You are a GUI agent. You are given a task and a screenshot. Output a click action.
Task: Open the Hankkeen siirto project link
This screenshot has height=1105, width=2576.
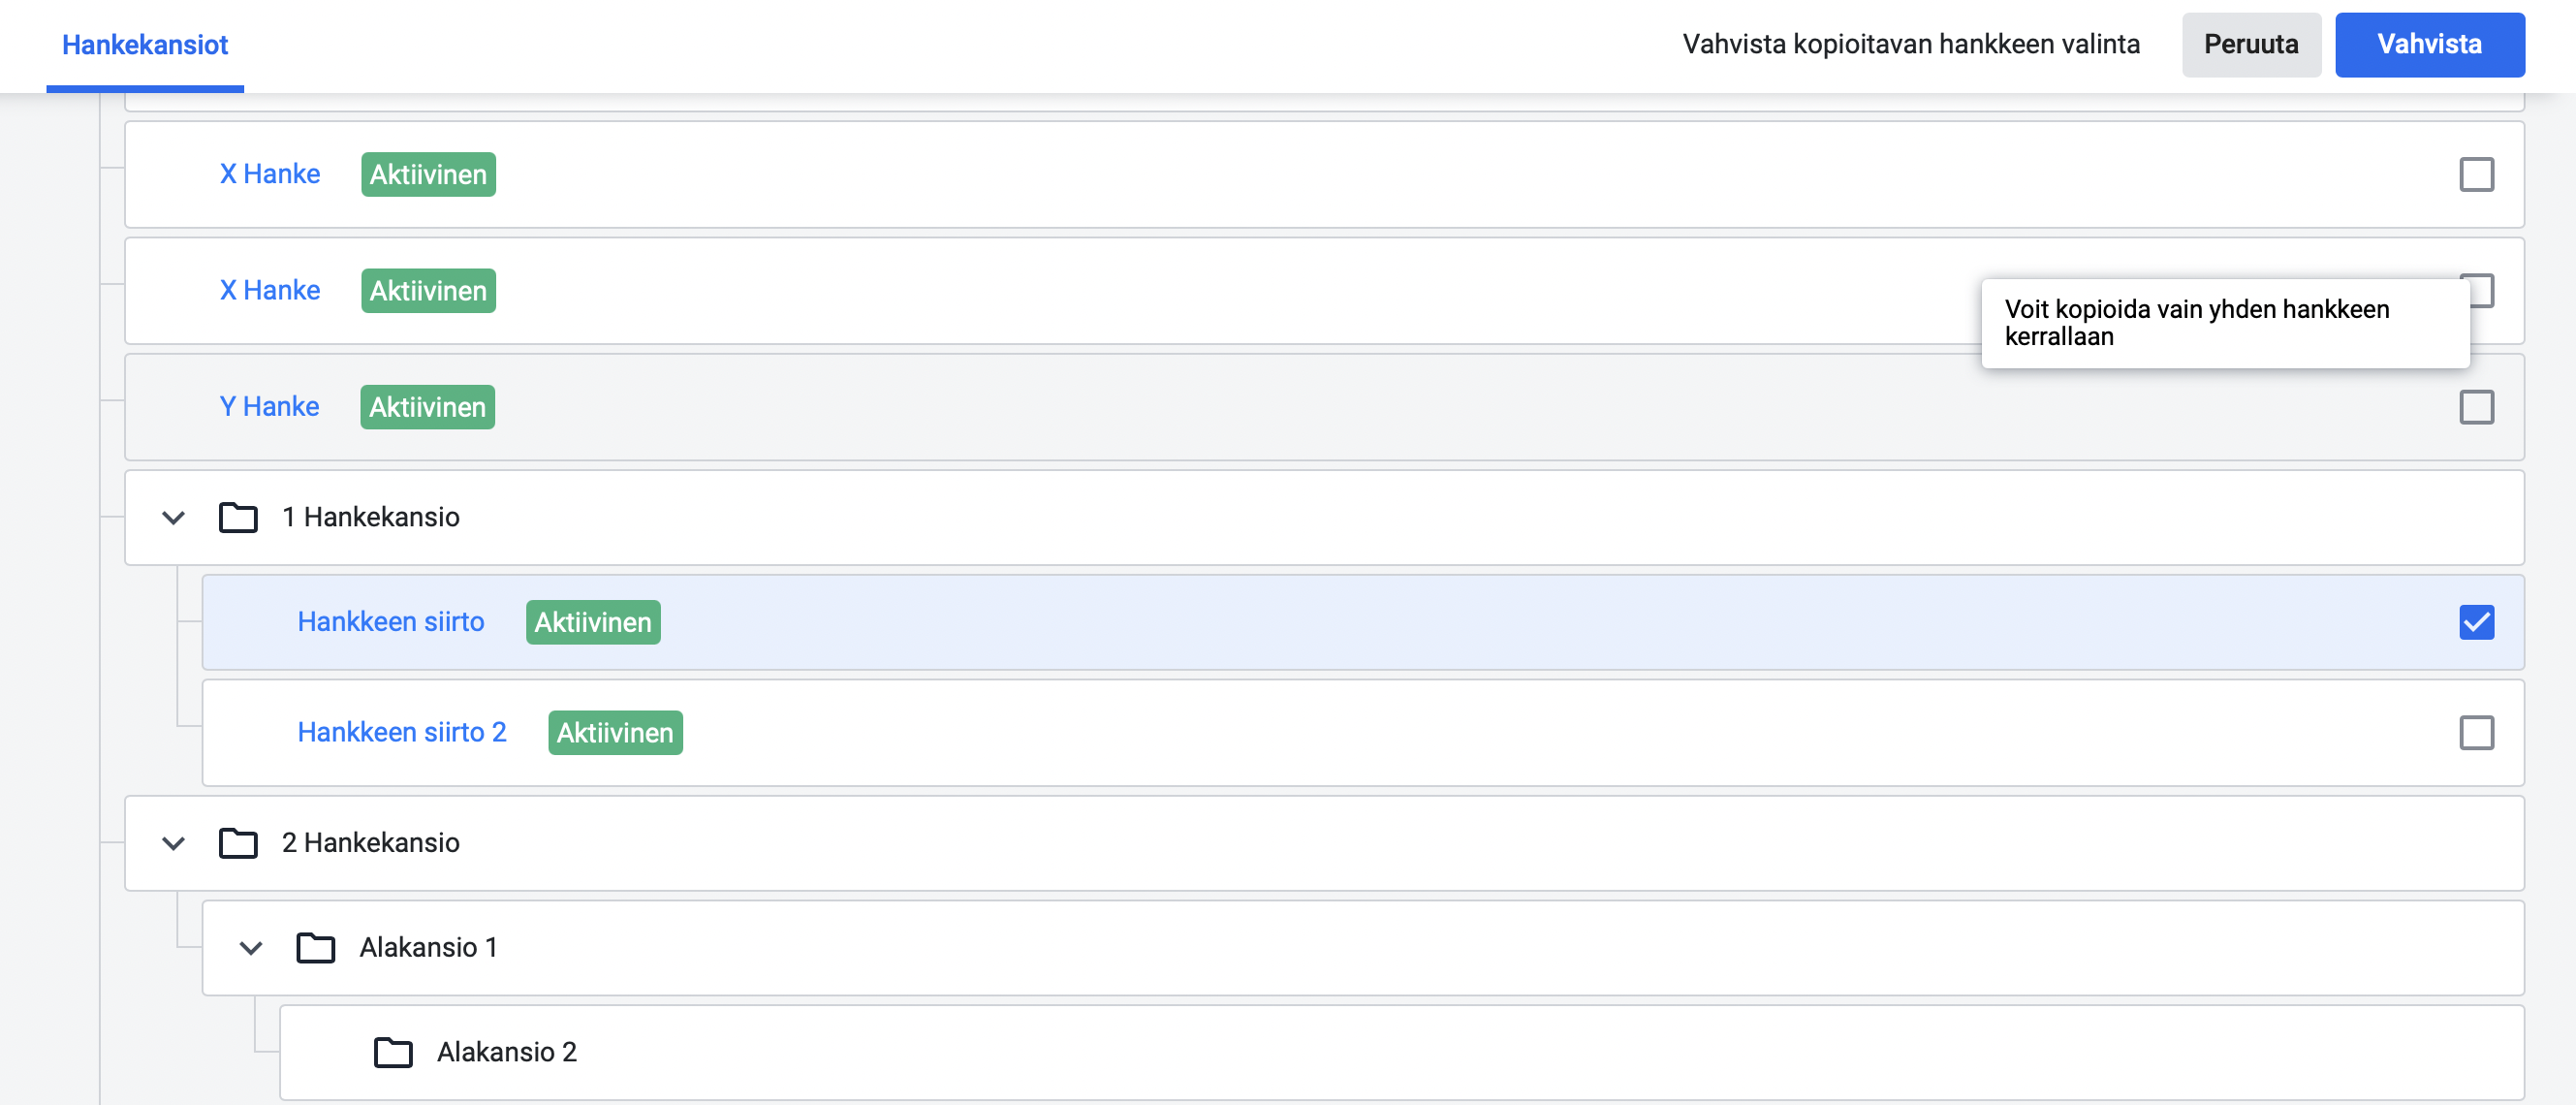(x=391, y=622)
